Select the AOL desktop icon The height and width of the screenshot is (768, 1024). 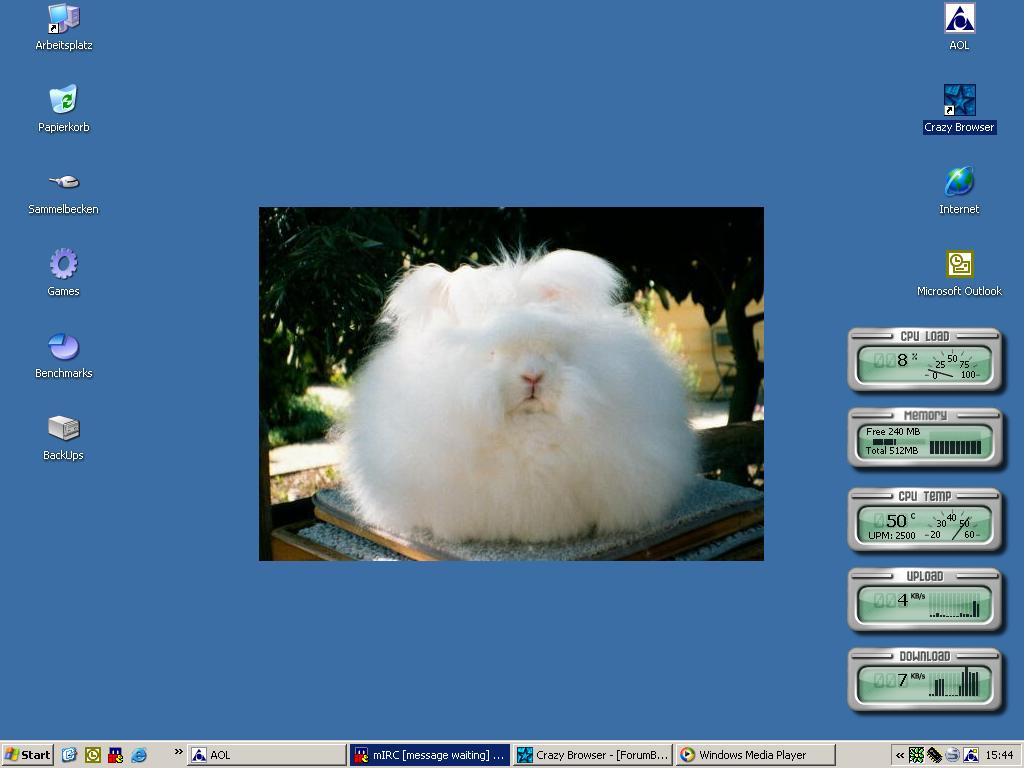[959, 27]
